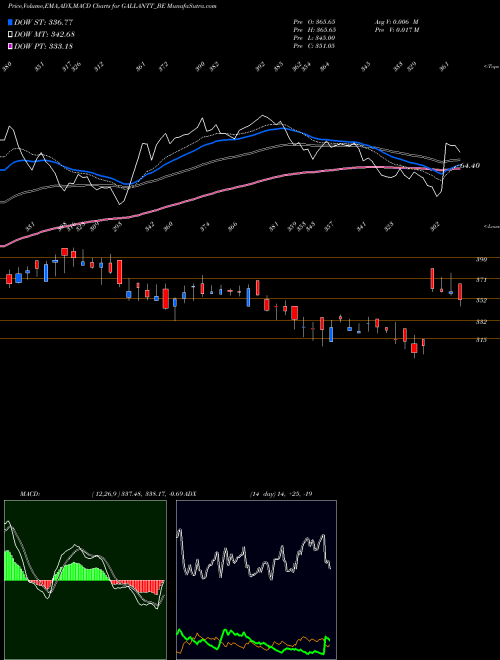Open the MACD histogram panel
Image resolution: width=500 pixels, height=660 pixels.
pos(85,580)
